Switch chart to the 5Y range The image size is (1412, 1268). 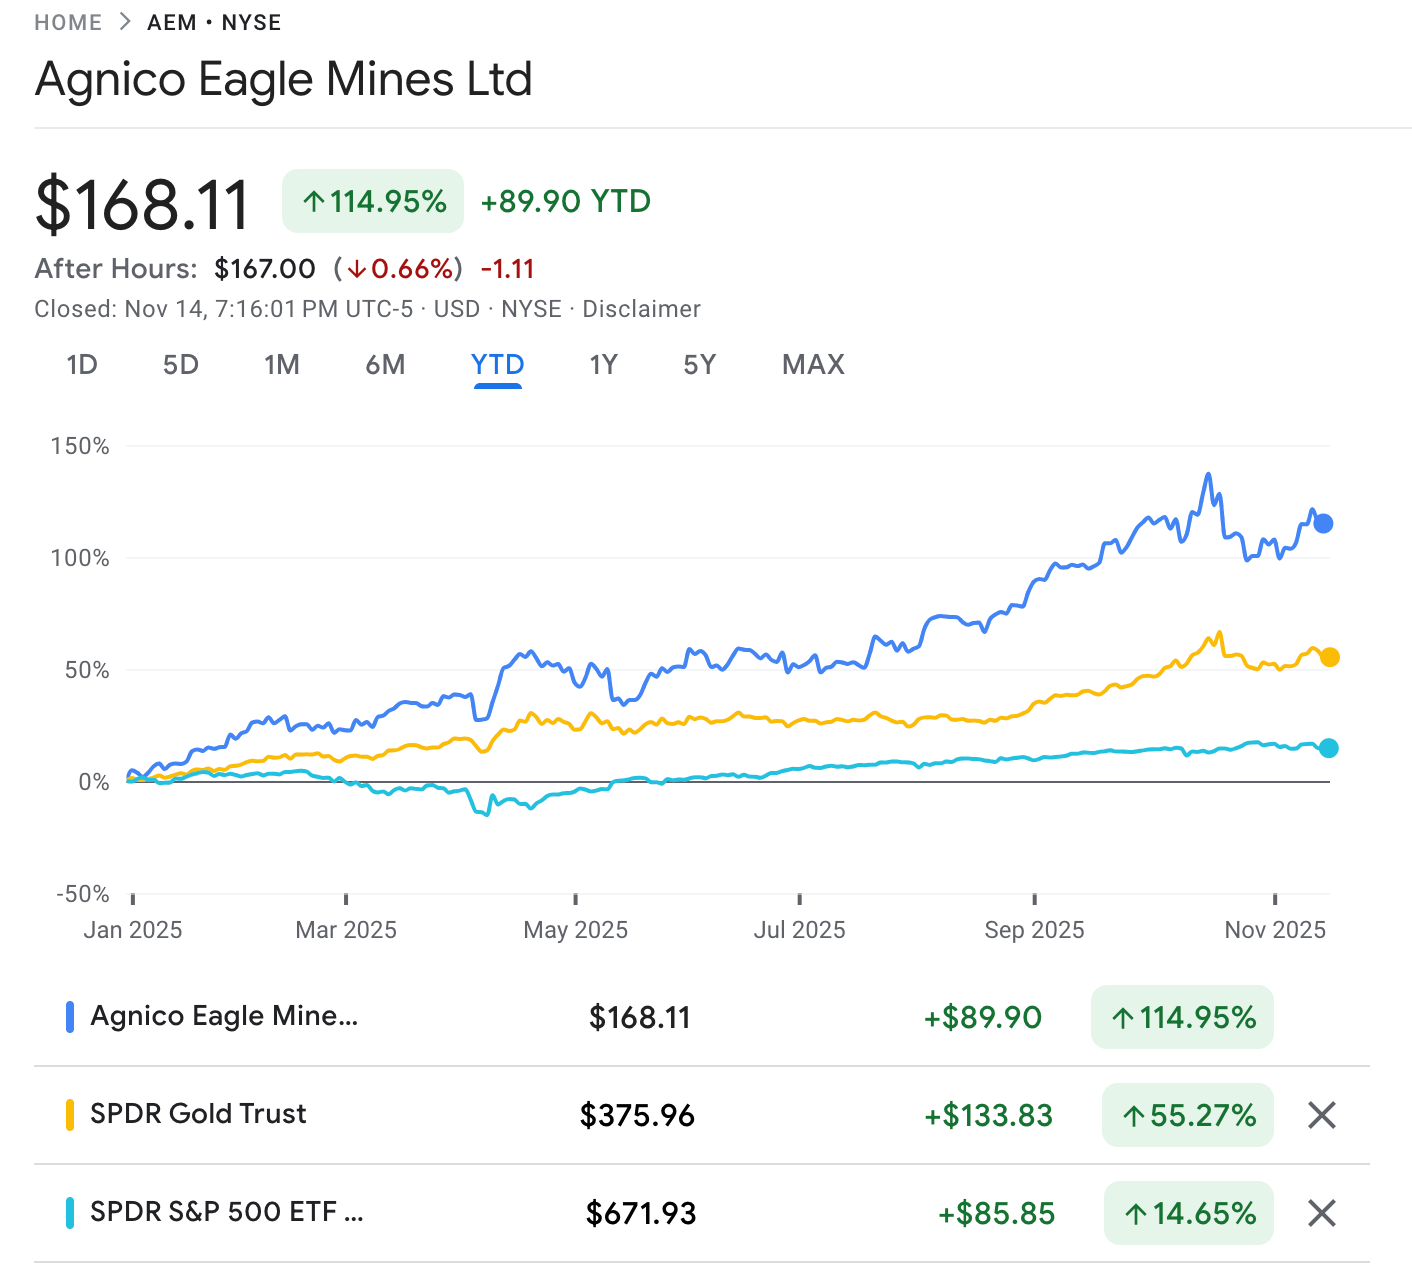(700, 365)
